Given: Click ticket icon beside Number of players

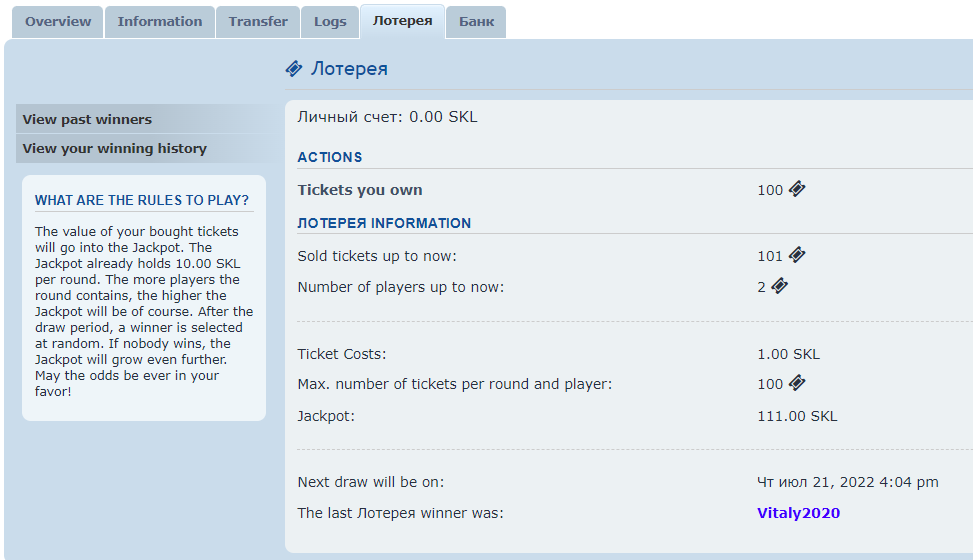Looking at the screenshot, I should pos(780,286).
